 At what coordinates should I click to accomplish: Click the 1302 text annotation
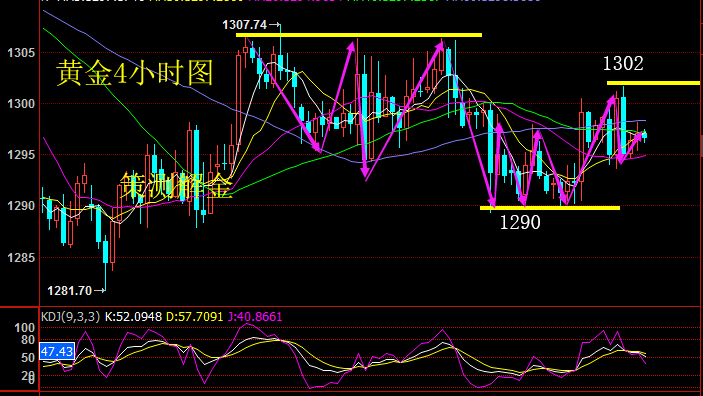point(623,64)
